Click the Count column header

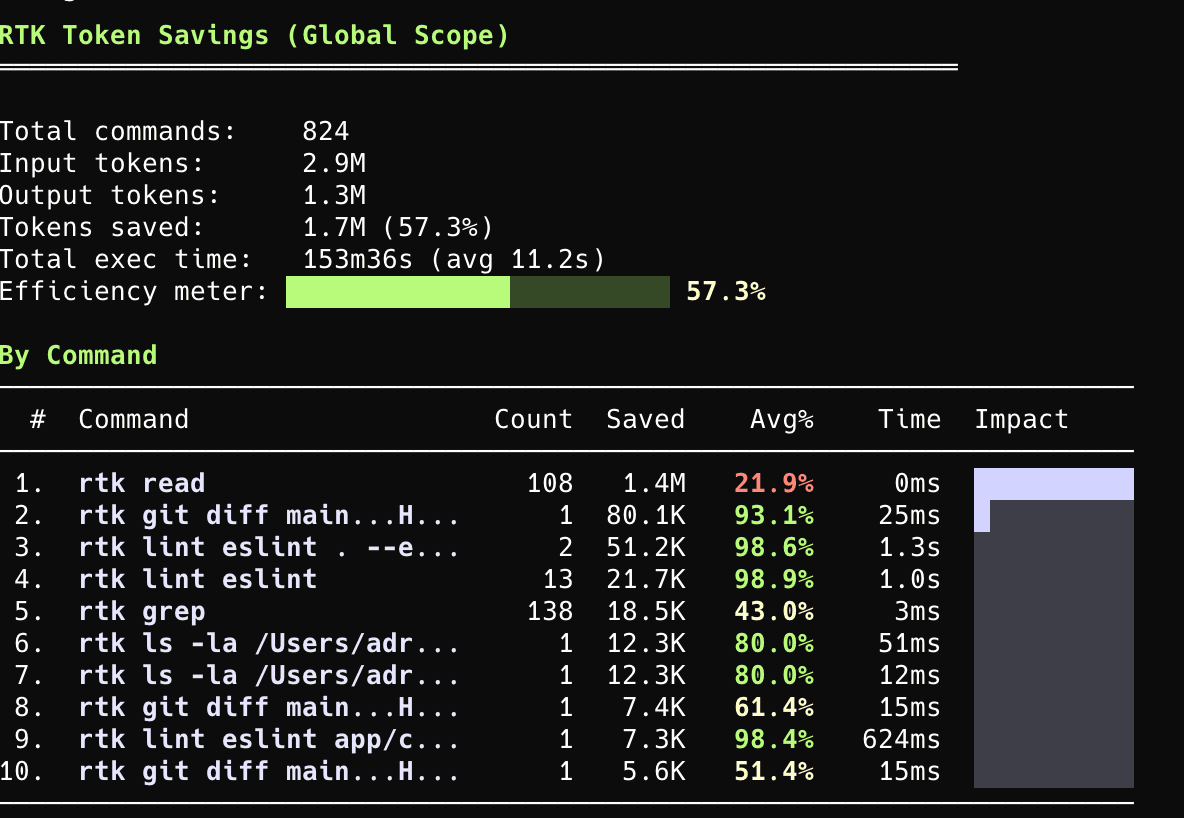pos(533,419)
